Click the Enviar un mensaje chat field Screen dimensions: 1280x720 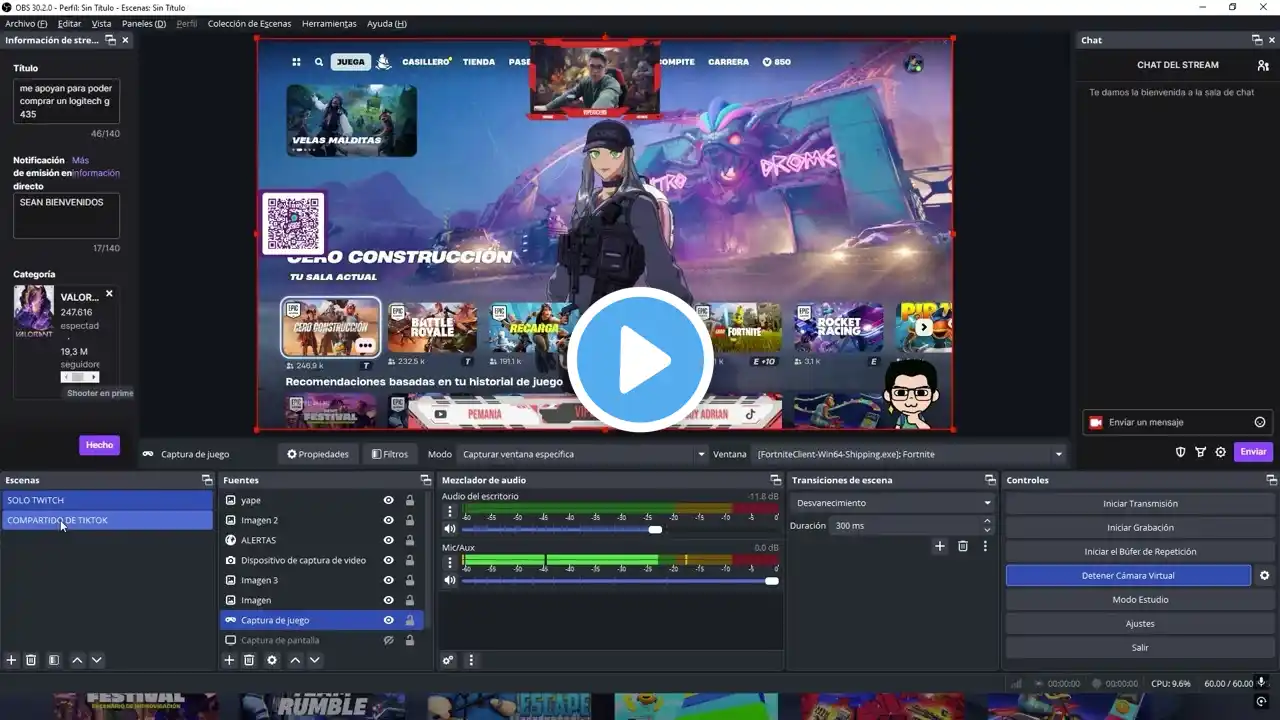pyautogui.click(x=1177, y=422)
